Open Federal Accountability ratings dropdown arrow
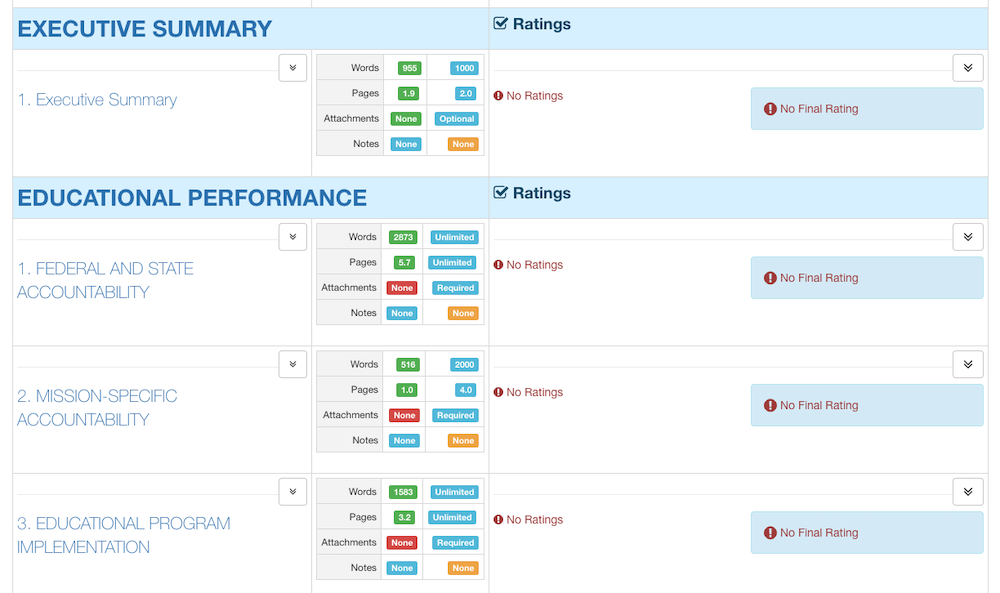This screenshot has height=593, width=1000. [967, 237]
